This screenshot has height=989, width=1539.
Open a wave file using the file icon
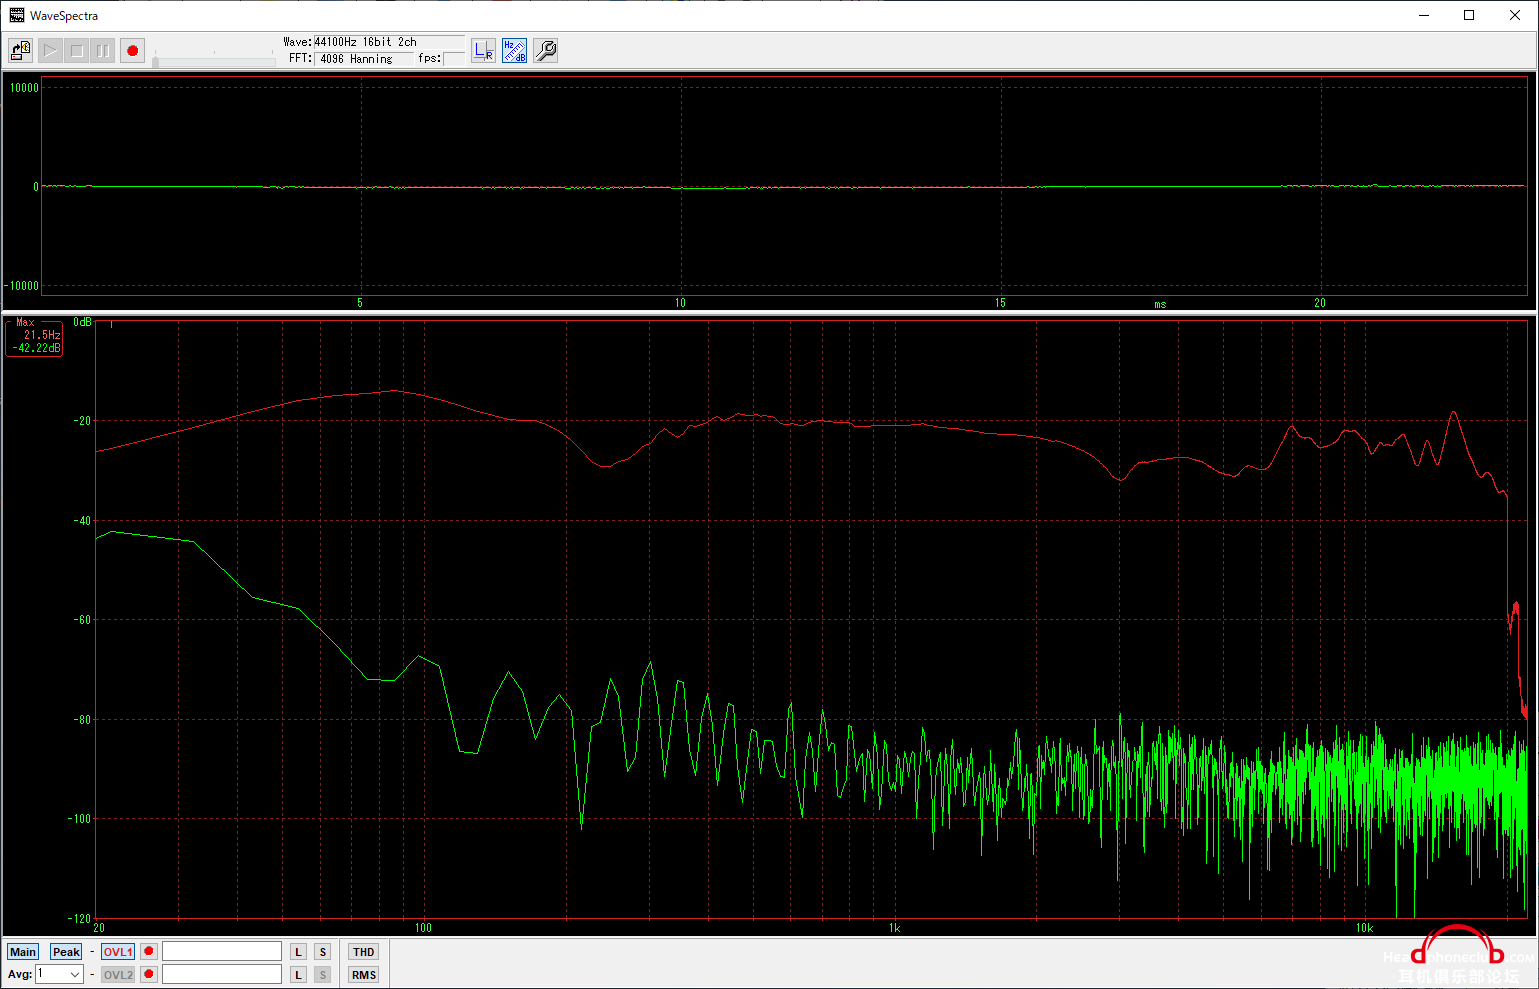pyautogui.click(x=20, y=50)
